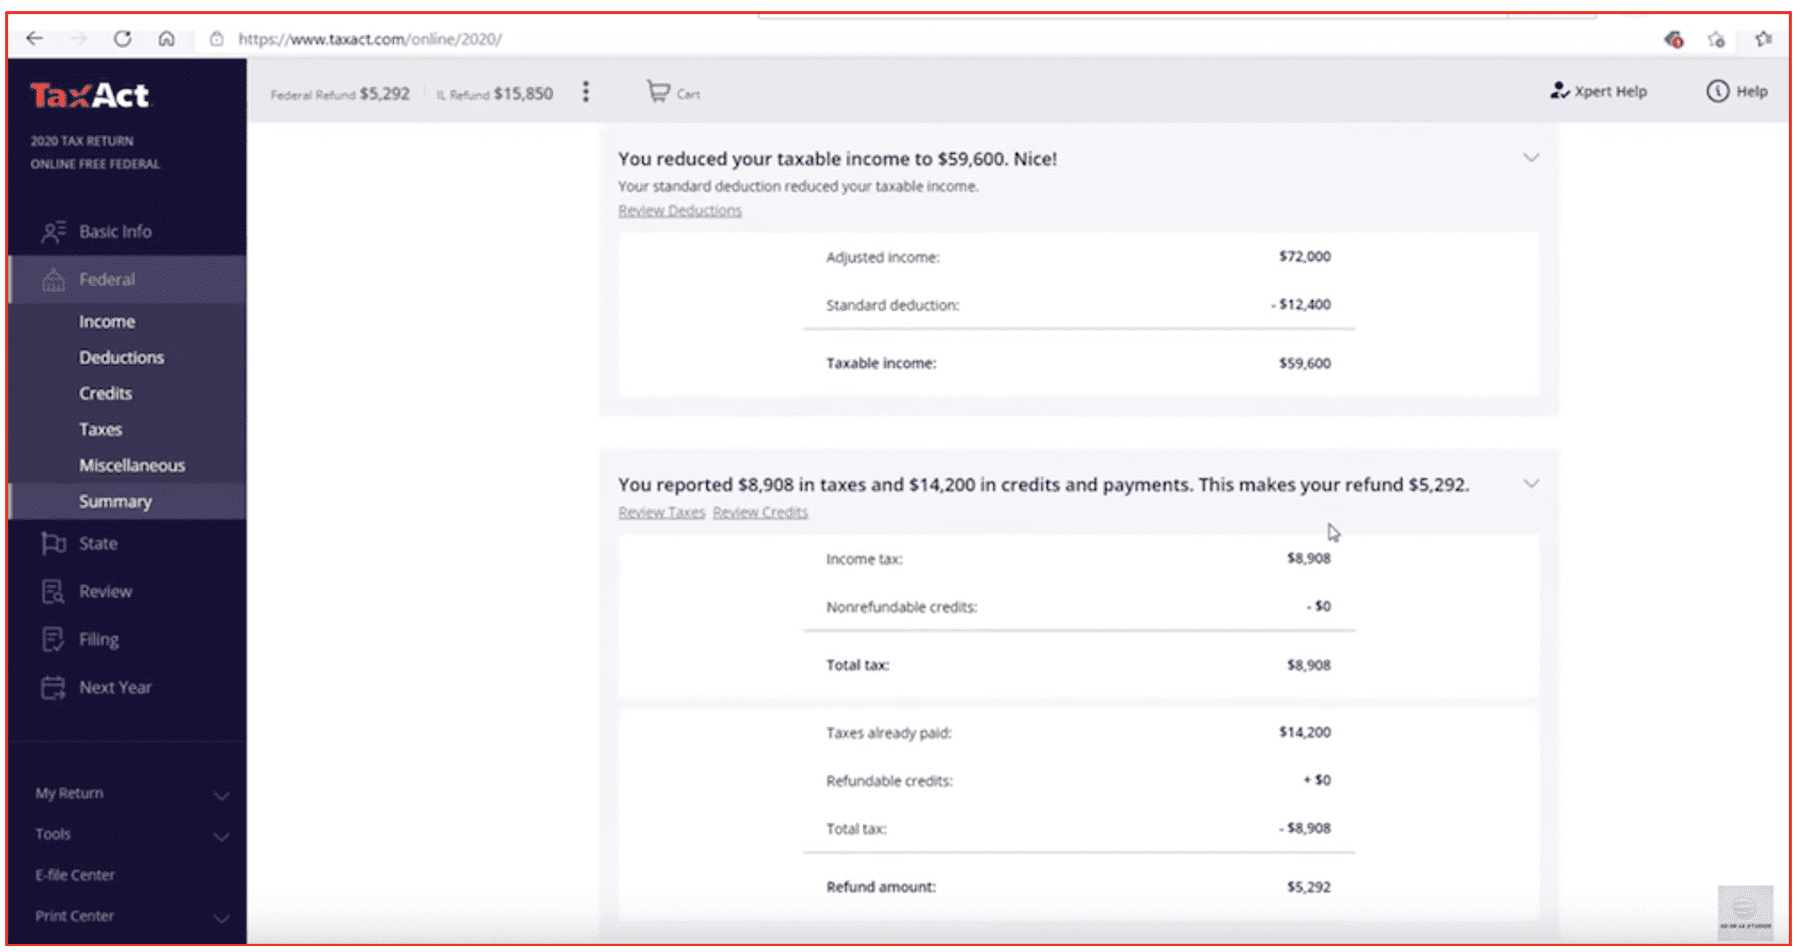This screenshot has height=952, width=1800.
Task: Click the State flag icon
Action: (54, 544)
